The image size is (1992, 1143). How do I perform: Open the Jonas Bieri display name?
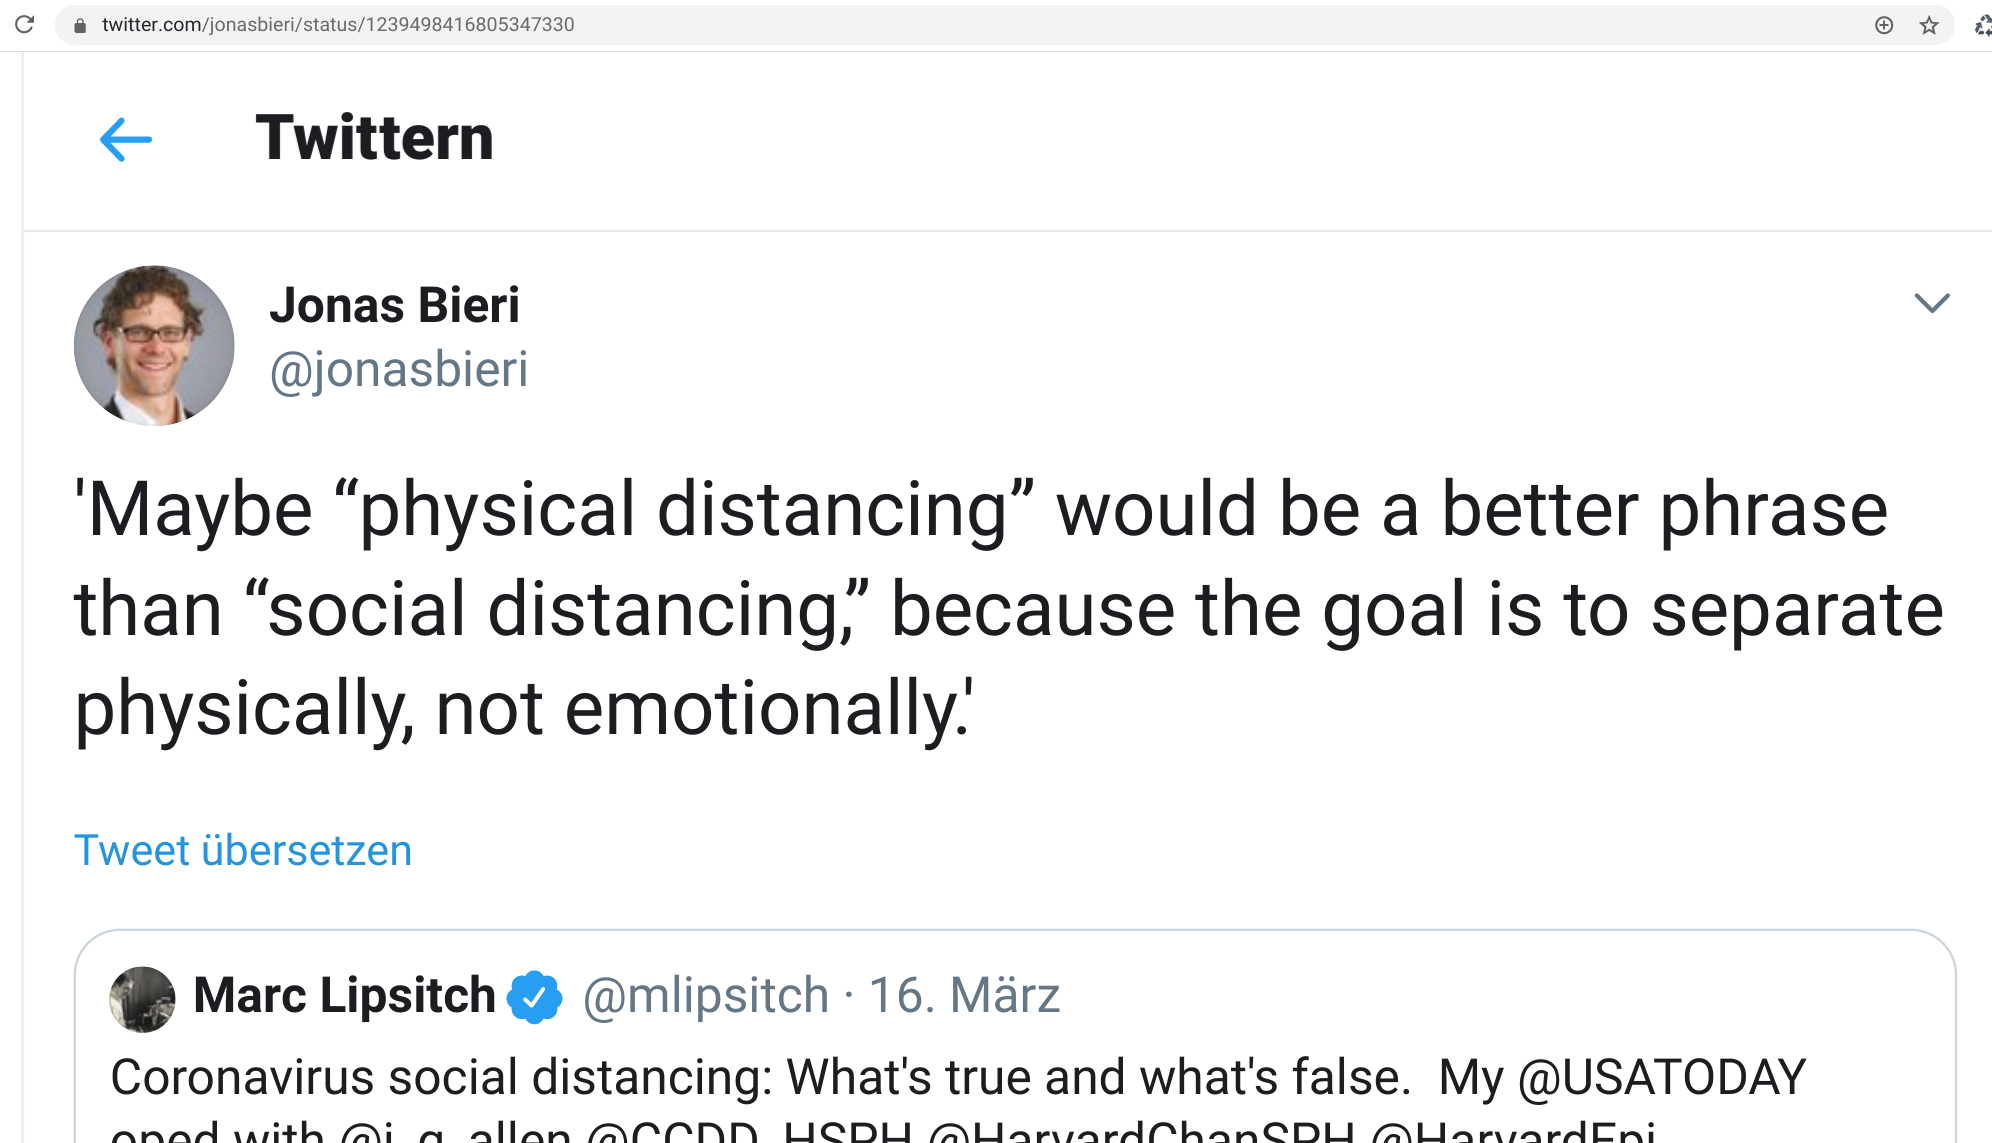click(394, 305)
